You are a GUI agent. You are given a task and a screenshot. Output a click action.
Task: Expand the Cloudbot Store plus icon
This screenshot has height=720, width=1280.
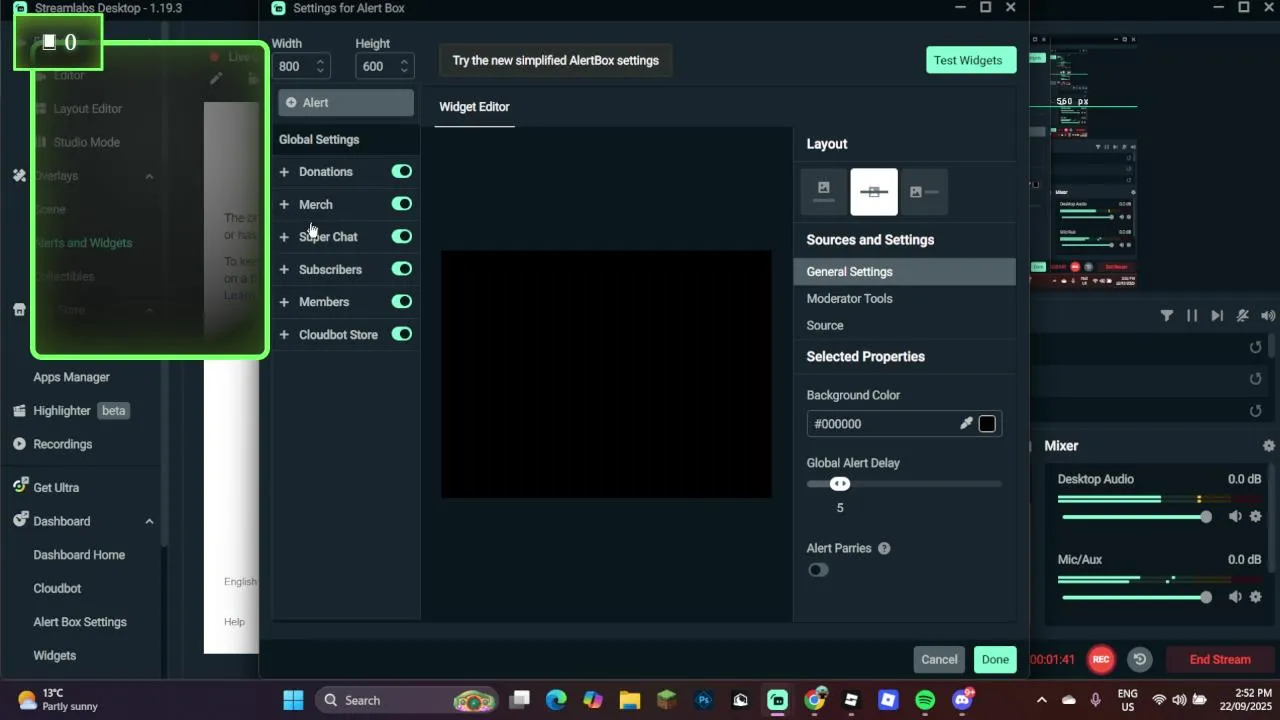pyautogui.click(x=284, y=335)
